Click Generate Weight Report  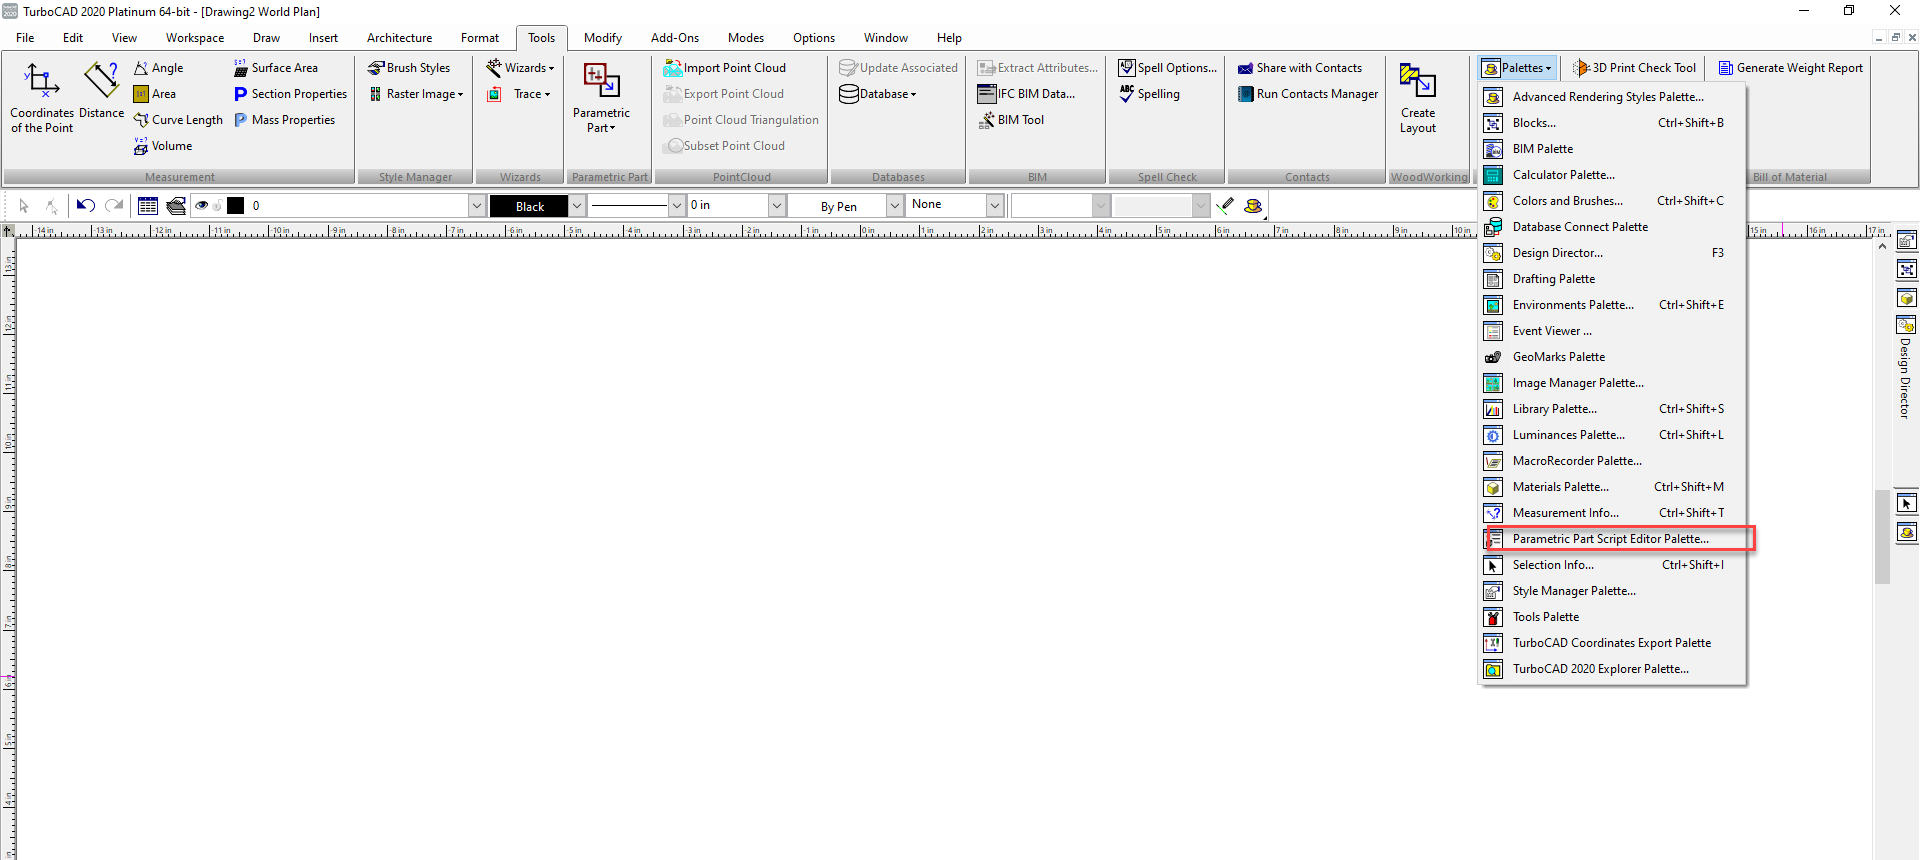coord(1791,68)
